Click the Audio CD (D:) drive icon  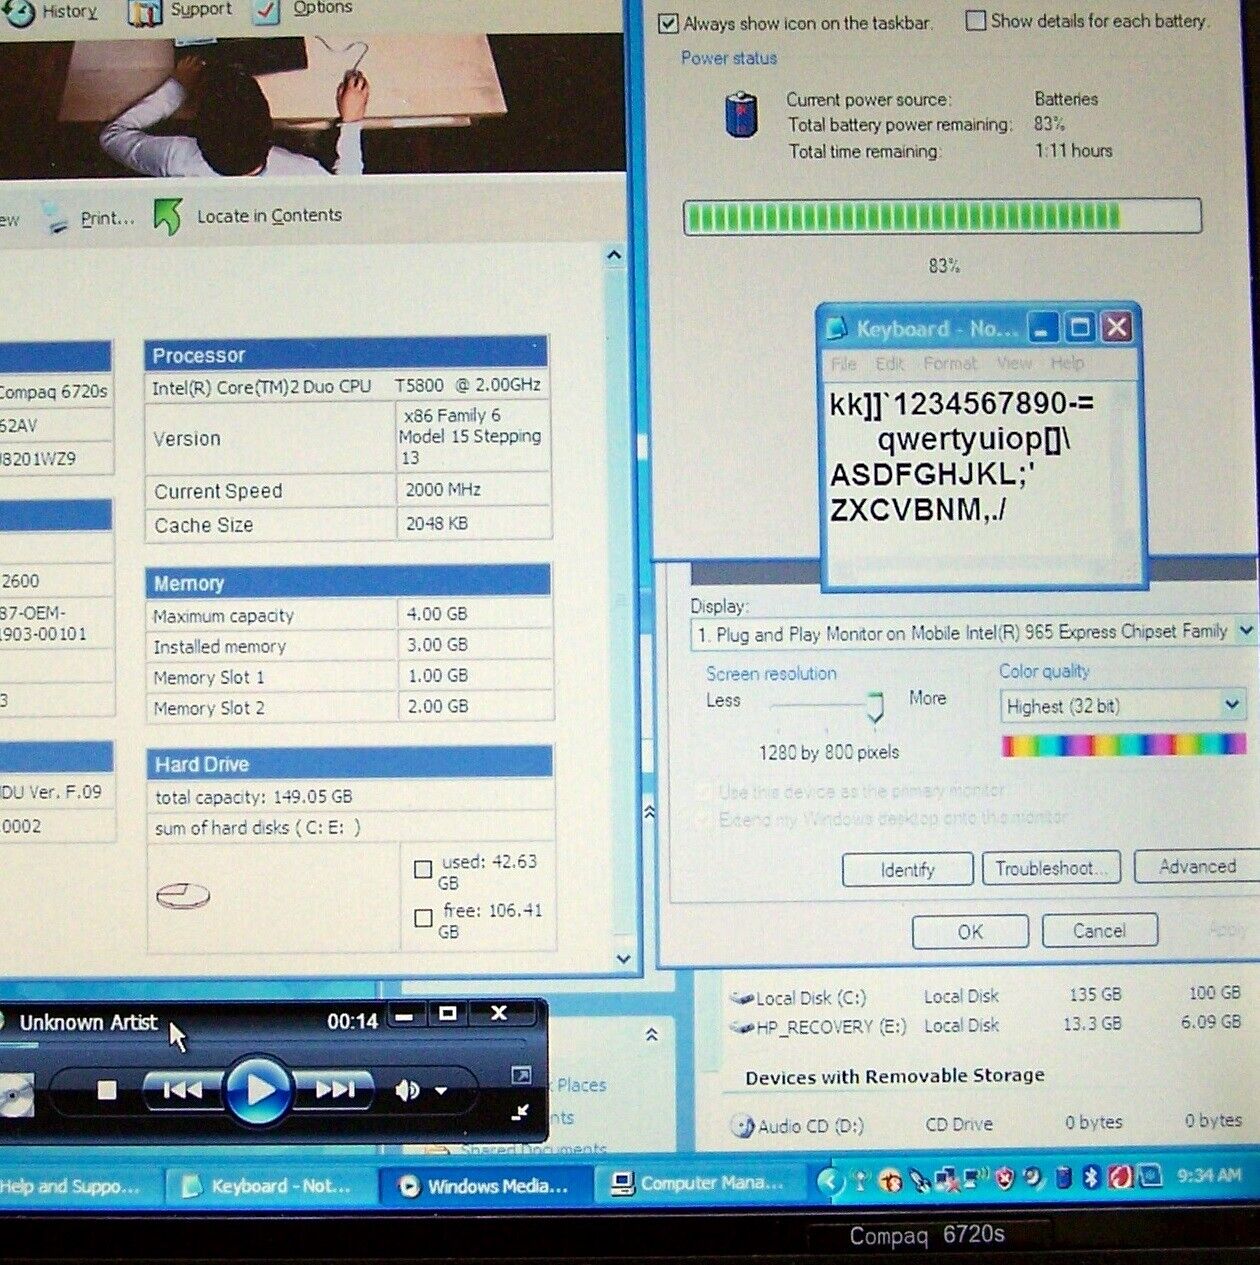pos(742,1127)
